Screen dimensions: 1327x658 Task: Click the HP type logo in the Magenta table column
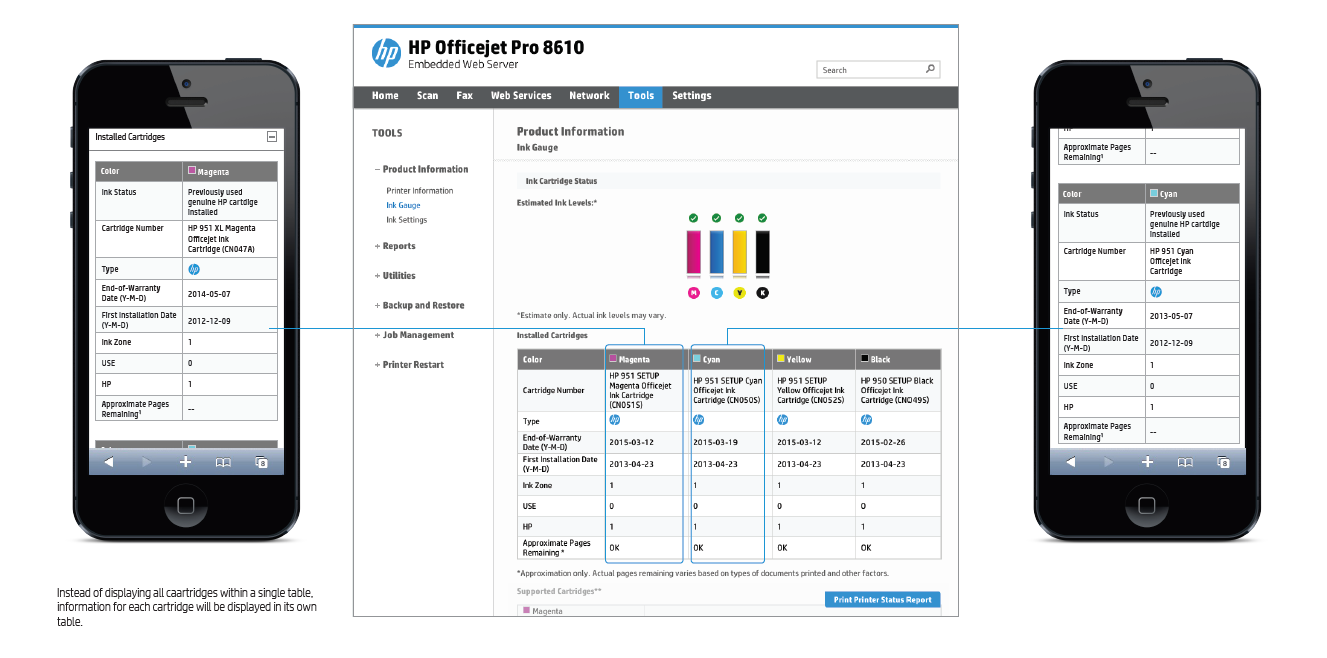[x=614, y=420]
